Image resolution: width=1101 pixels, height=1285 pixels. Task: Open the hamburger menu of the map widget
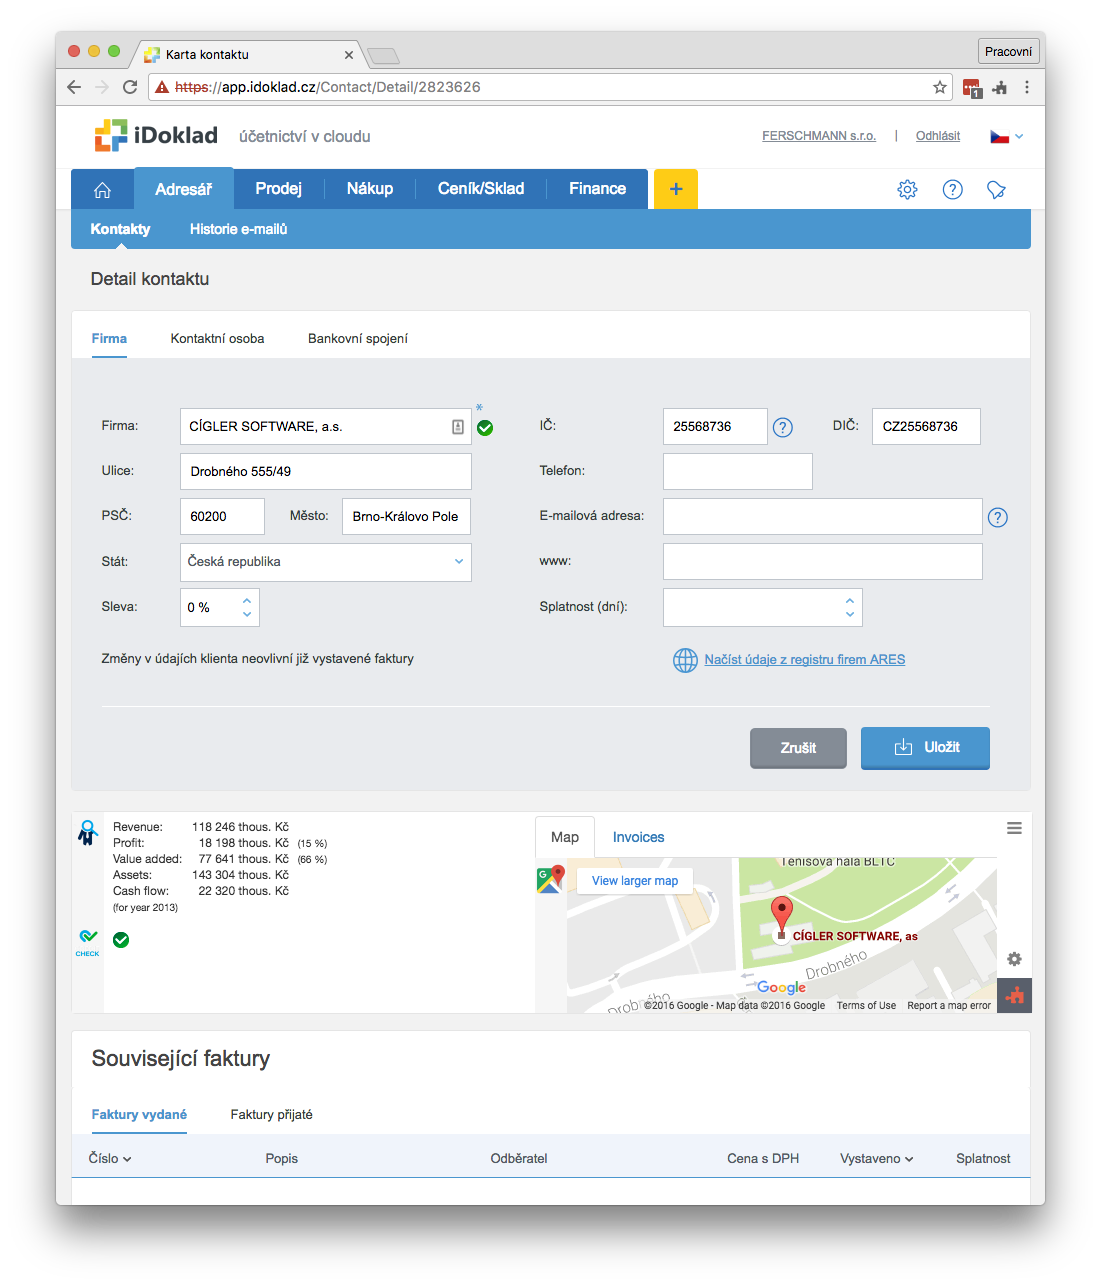click(1014, 828)
